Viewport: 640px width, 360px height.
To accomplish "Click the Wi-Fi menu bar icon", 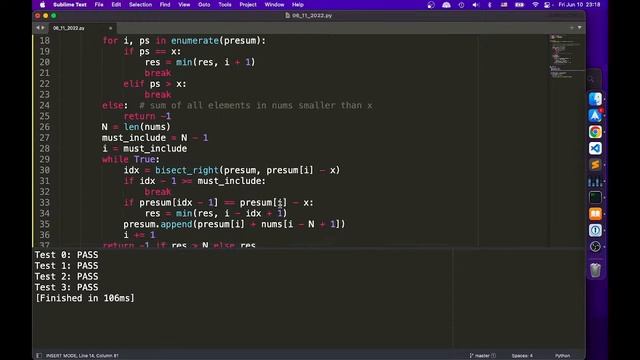I will (535, 5).
